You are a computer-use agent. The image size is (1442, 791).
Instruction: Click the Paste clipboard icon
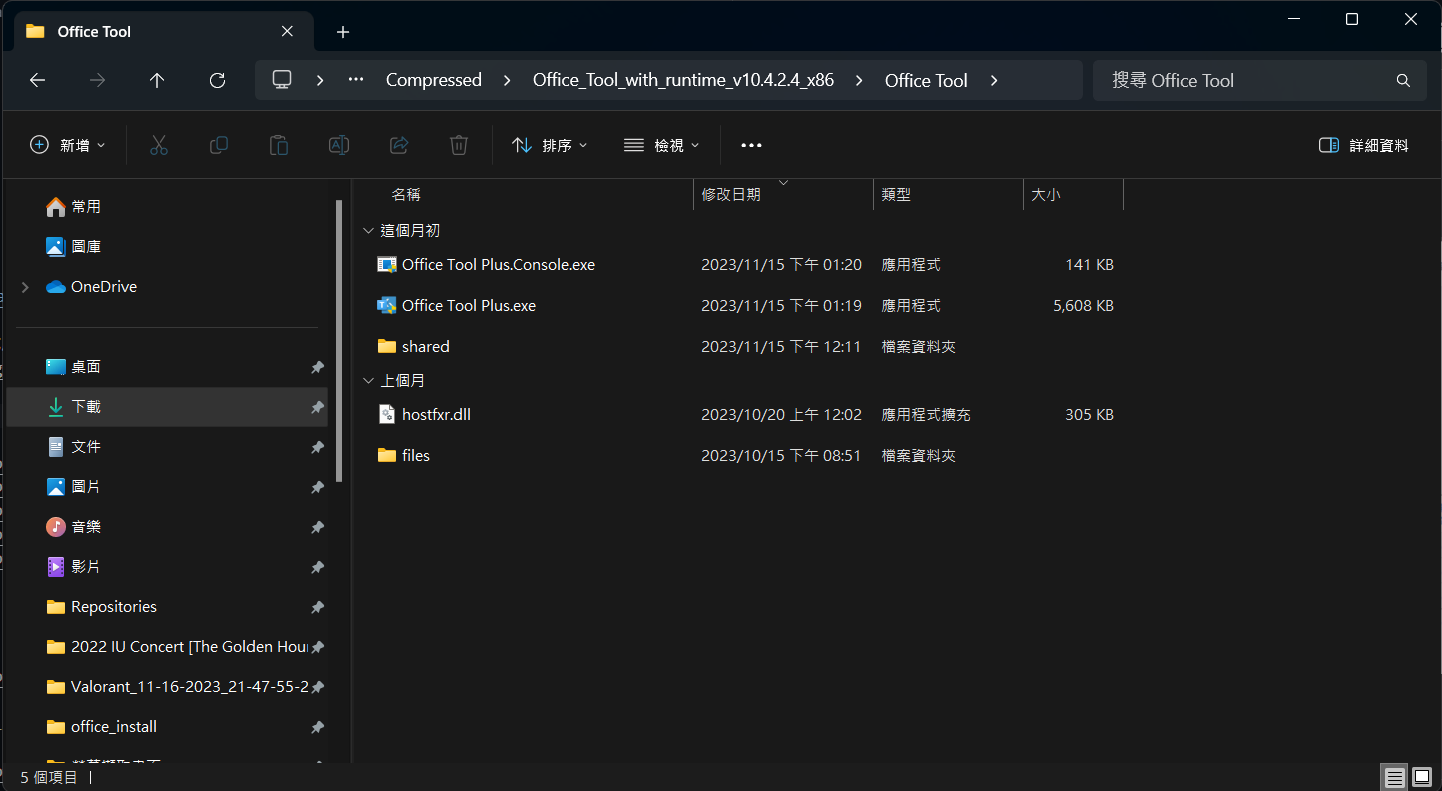279,145
